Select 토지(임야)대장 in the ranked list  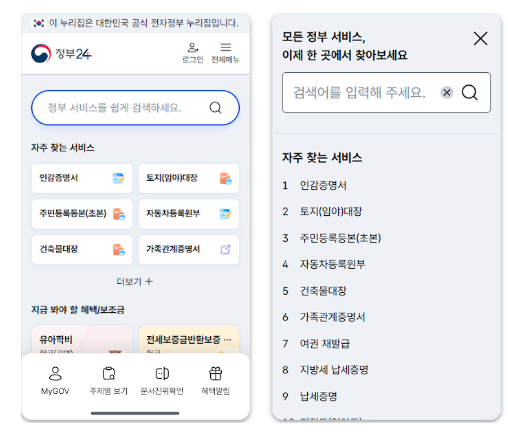click(x=331, y=211)
